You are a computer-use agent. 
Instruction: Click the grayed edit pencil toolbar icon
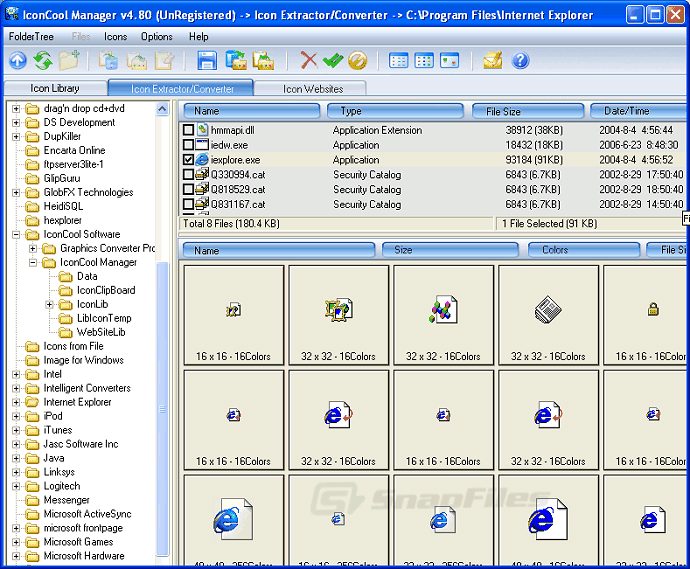pos(164,60)
